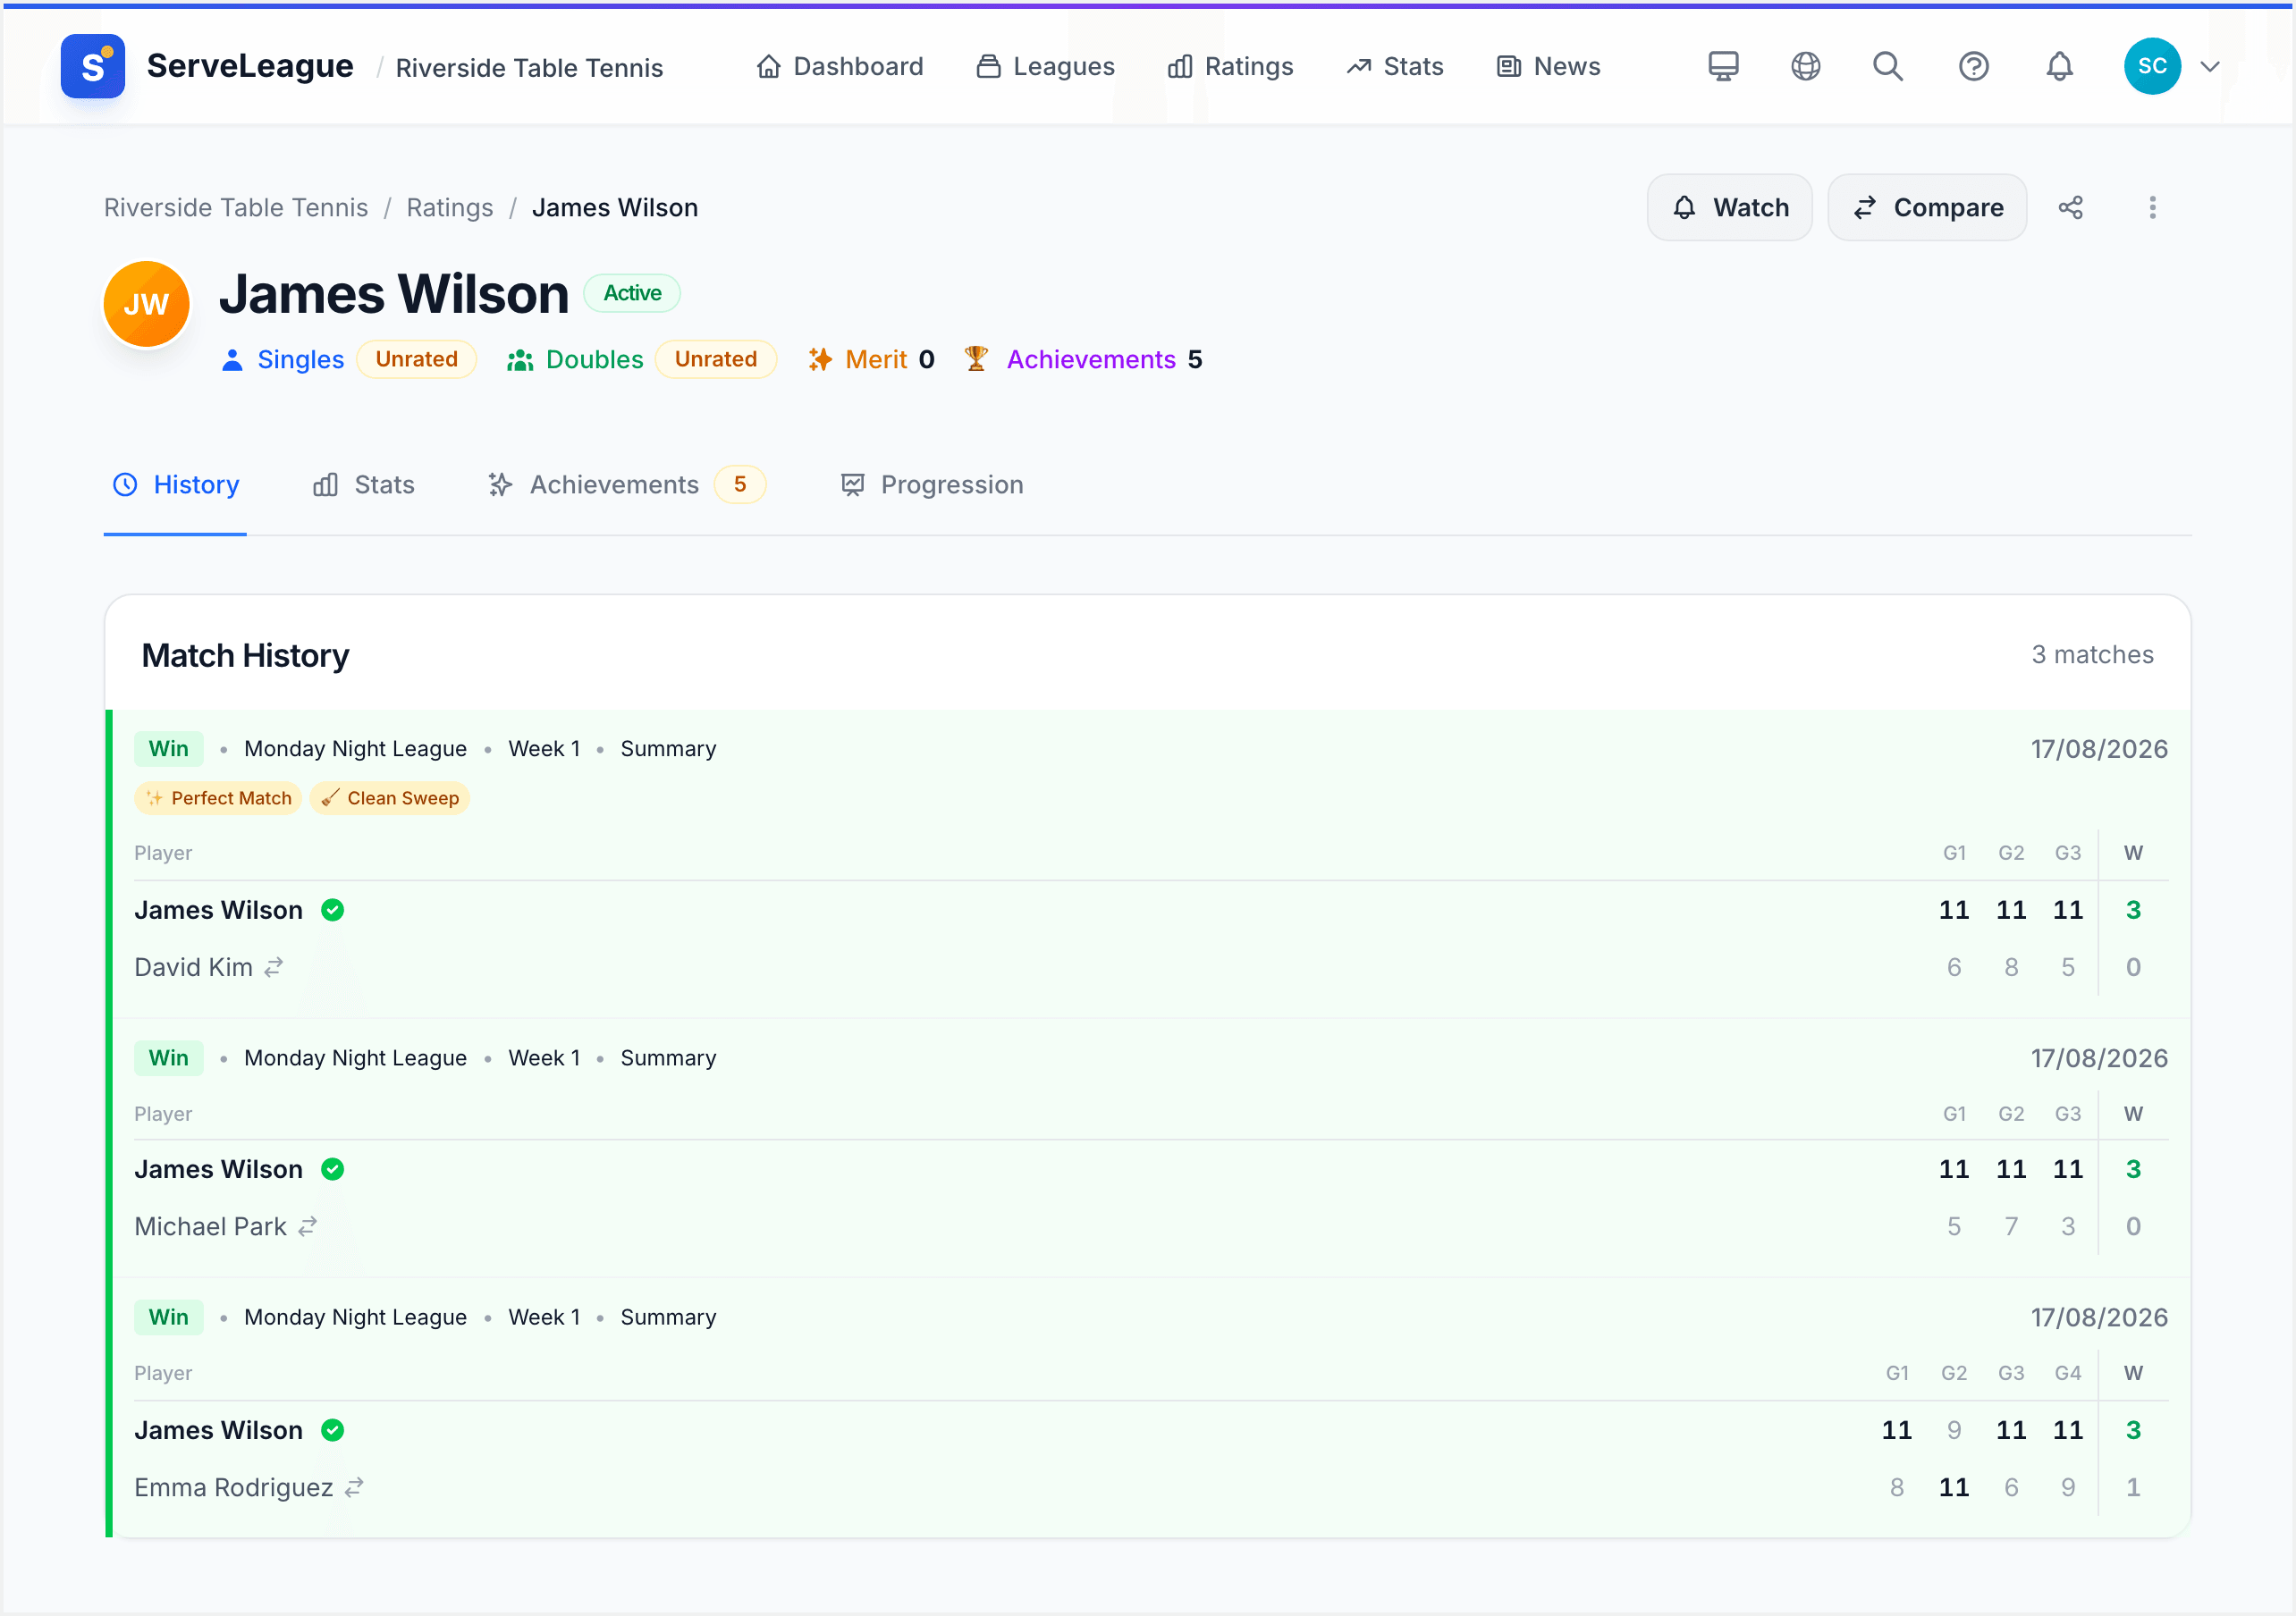The width and height of the screenshot is (2296, 1616).
Task: Click compare arrows next to David Kim
Action: (x=274, y=967)
